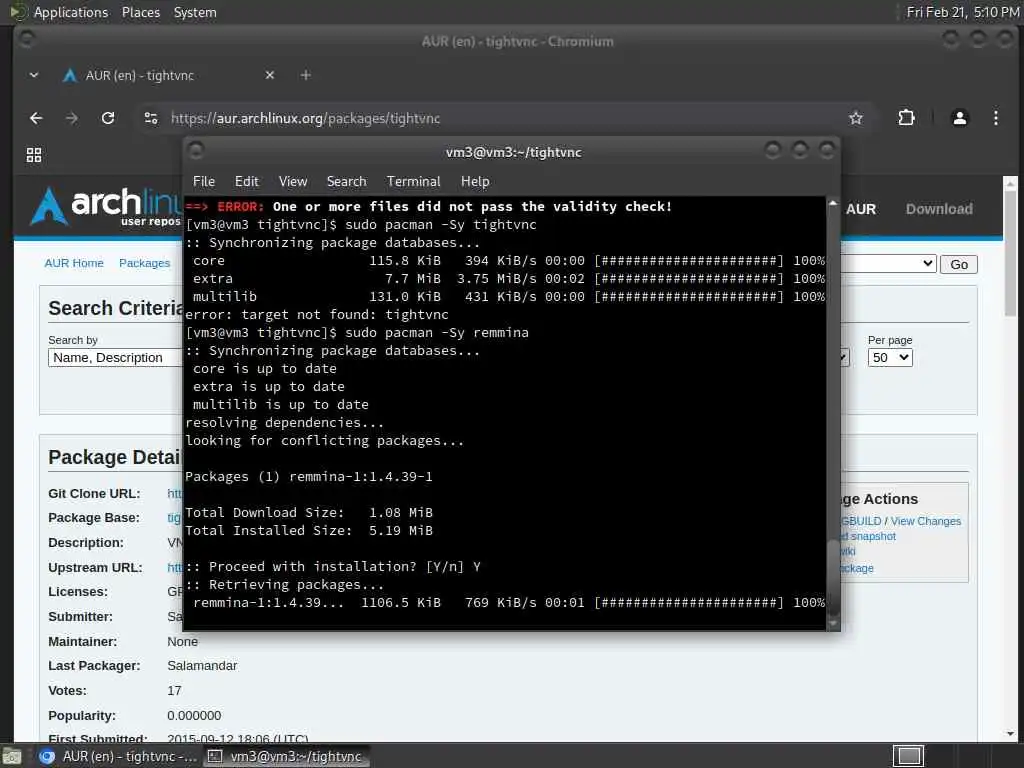Open terminal View menu
This screenshot has height=768, width=1024.
click(293, 182)
